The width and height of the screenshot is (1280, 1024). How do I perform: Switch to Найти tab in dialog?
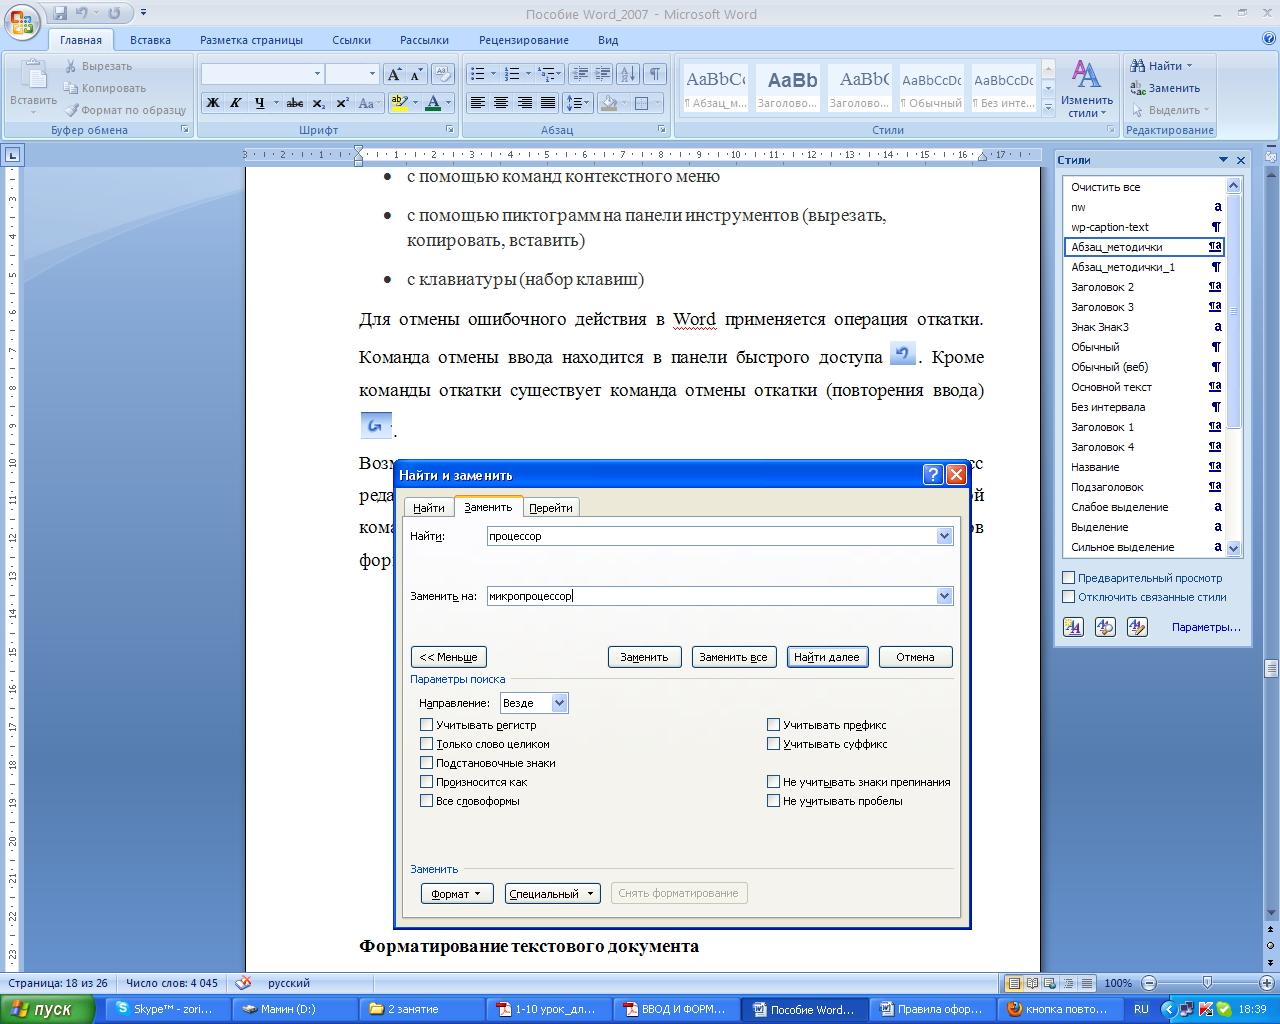click(x=429, y=508)
